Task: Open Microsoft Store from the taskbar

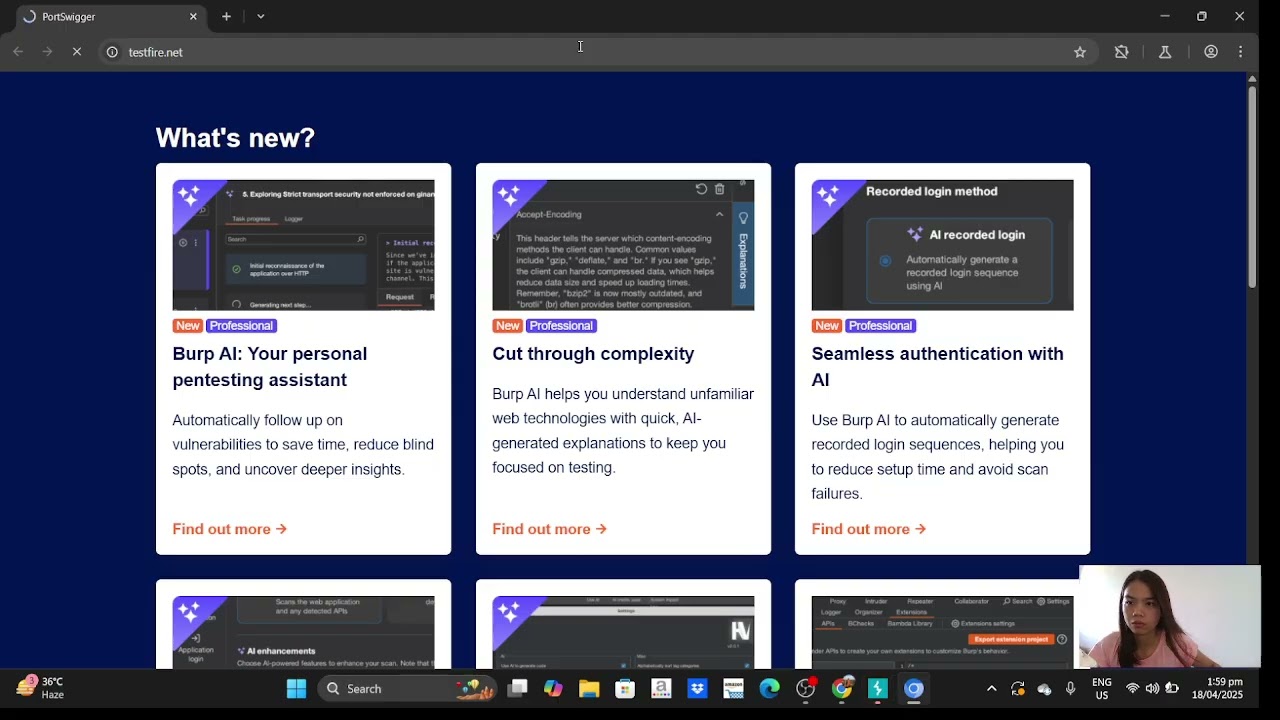Action: (625, 688)
